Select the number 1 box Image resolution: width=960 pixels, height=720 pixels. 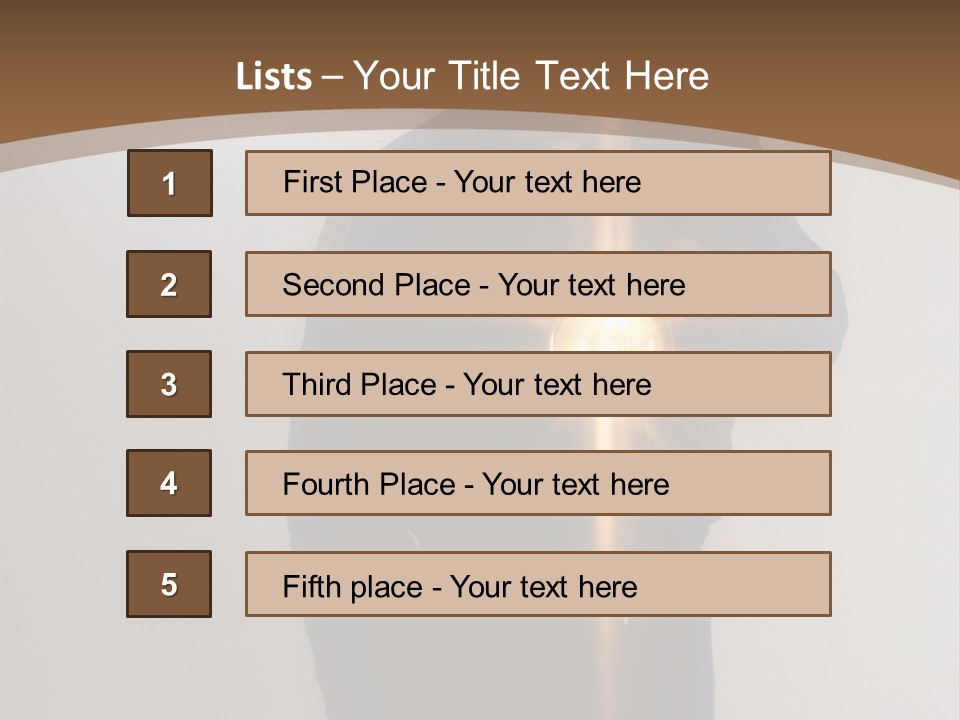(170, 182)
